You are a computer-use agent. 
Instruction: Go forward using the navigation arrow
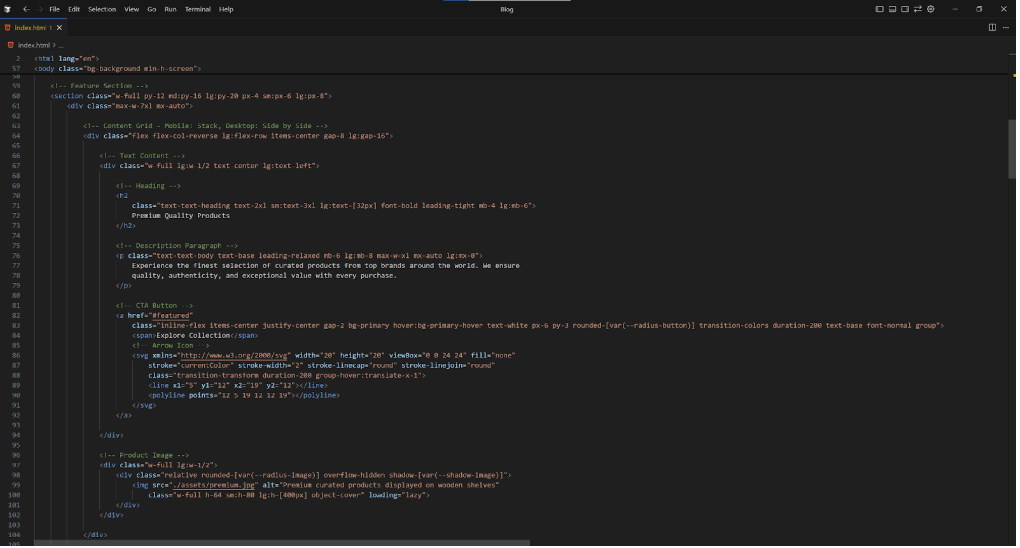click(x=39, y=9)
